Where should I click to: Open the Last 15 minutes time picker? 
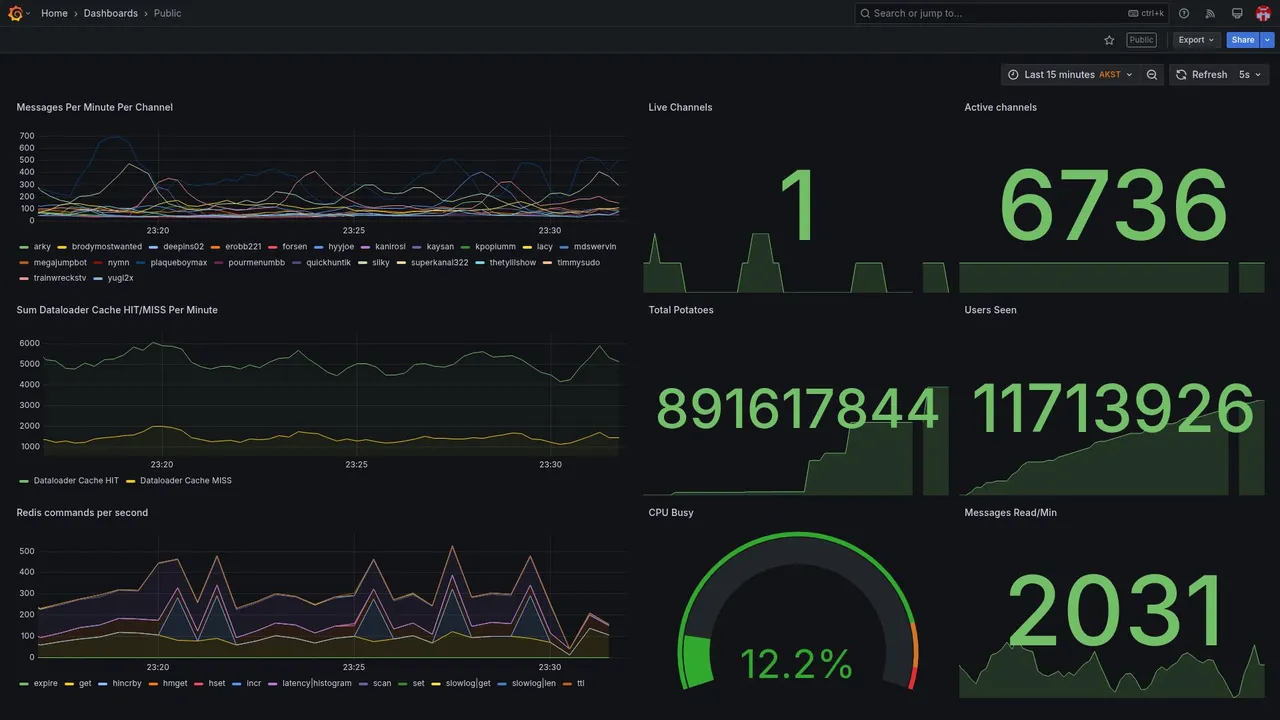tap(1070, 75)
